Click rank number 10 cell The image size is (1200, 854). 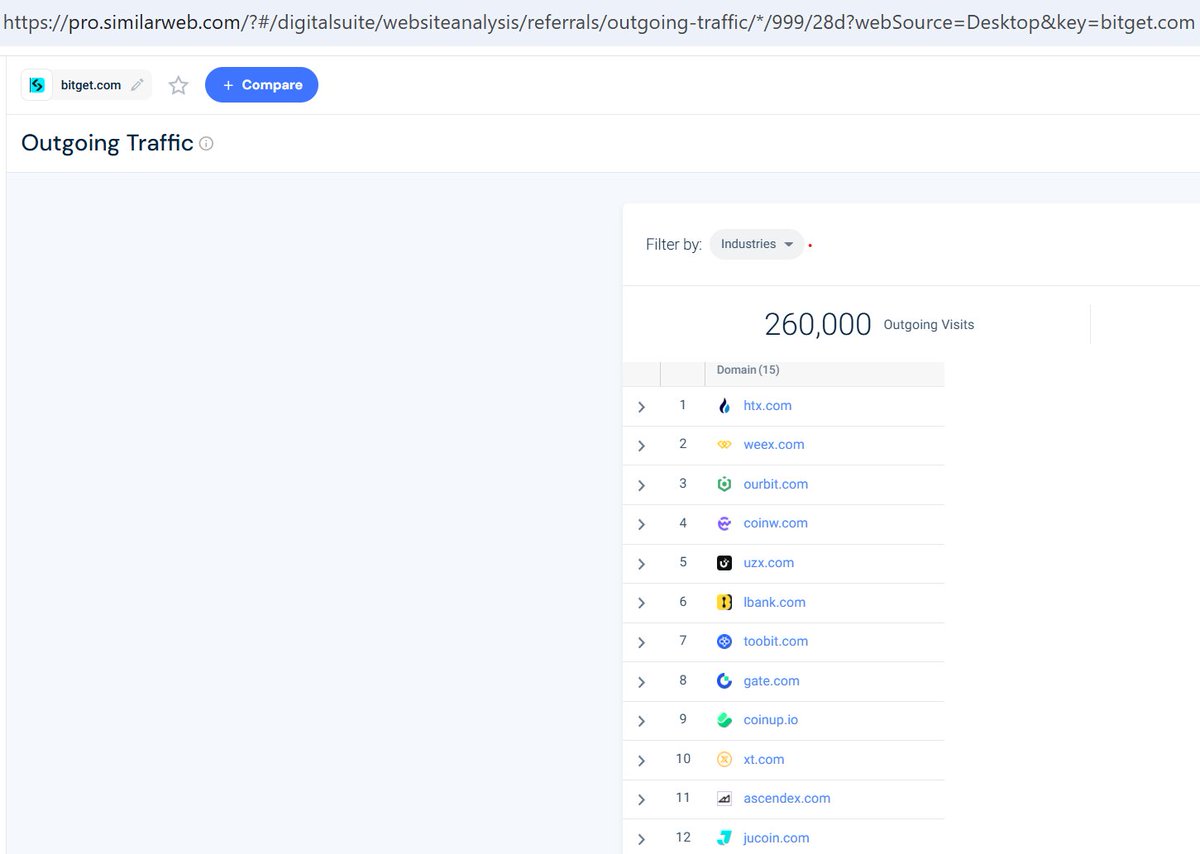click(x=683, y=758)
